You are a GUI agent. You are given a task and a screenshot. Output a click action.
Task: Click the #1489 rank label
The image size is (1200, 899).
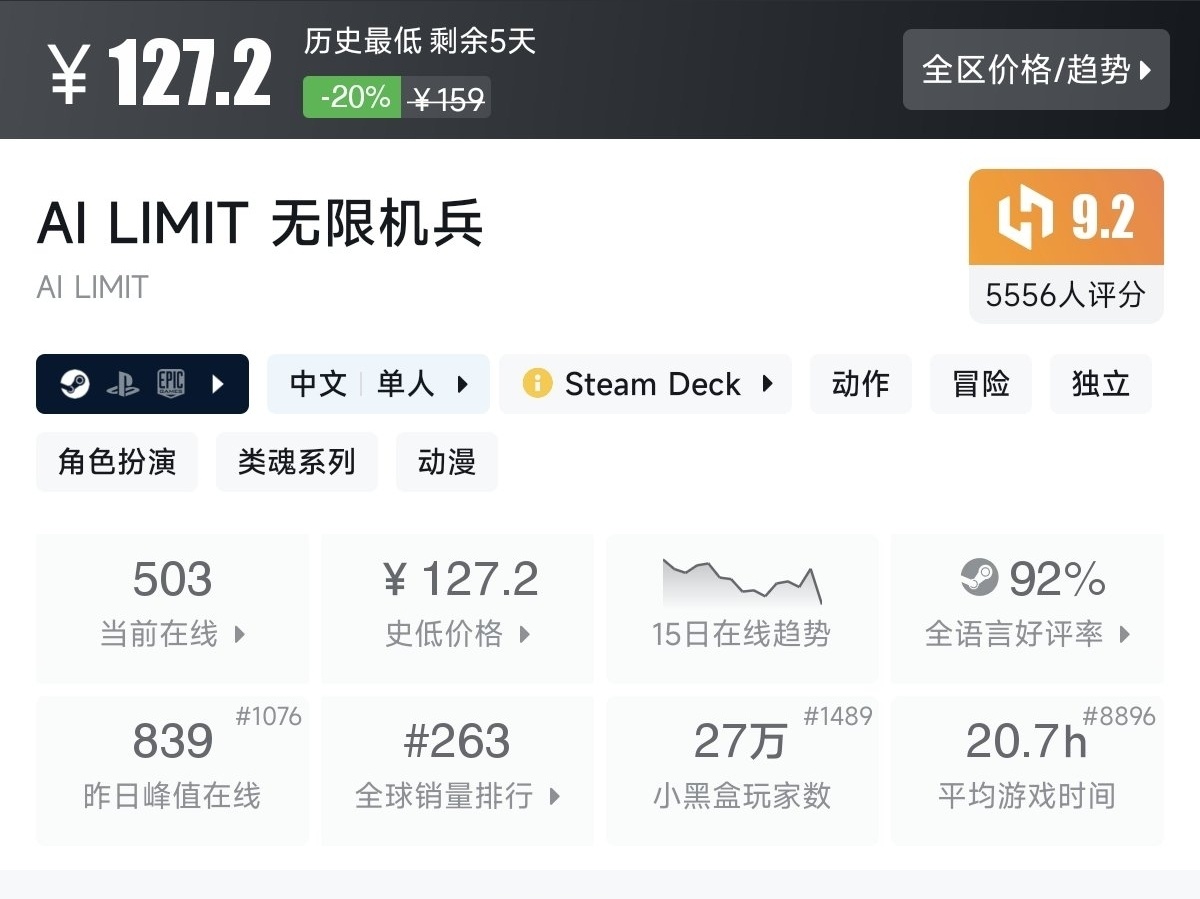(838, 716)
